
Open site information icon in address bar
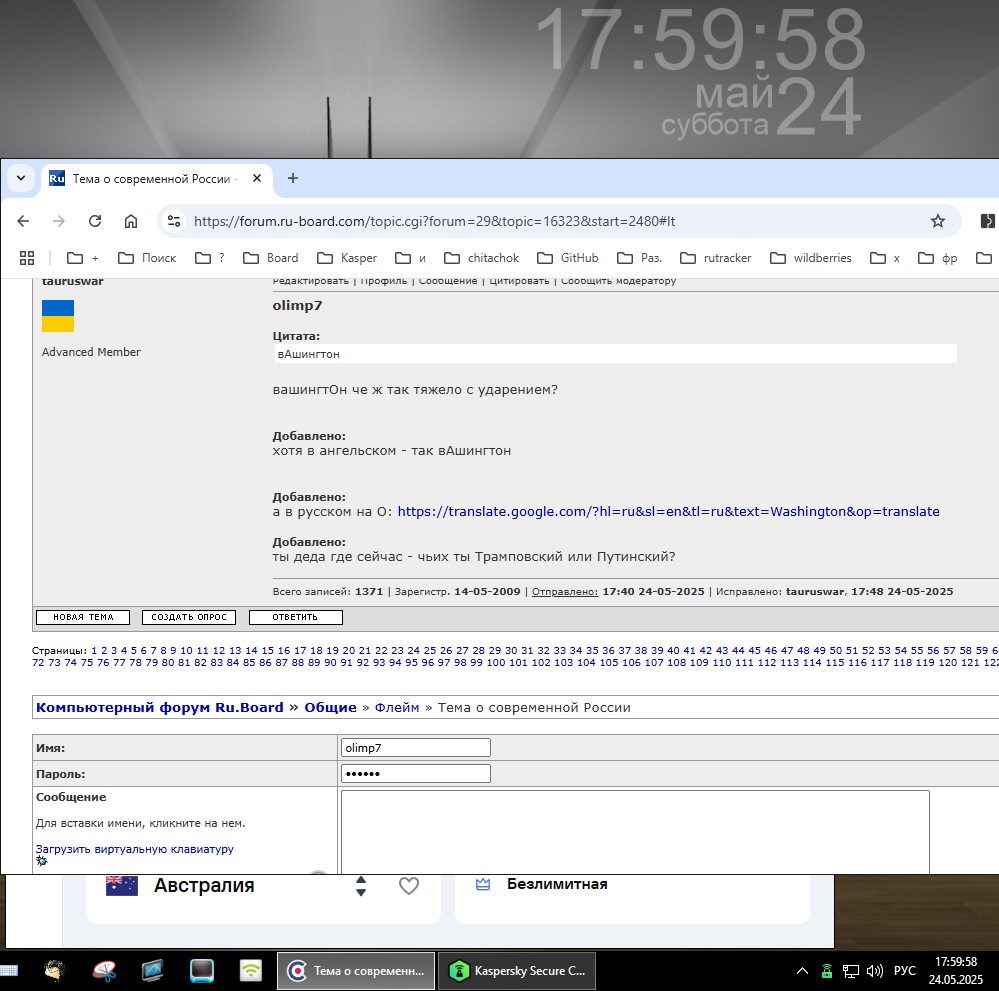(x=174, y=221)
